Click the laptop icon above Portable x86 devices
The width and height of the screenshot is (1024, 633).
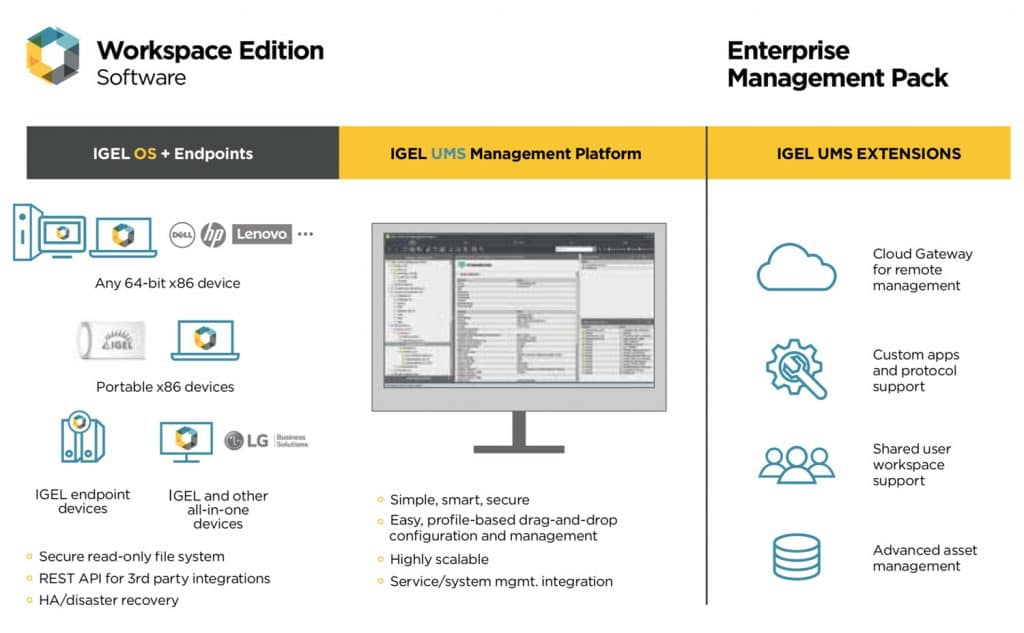[205, 340]
